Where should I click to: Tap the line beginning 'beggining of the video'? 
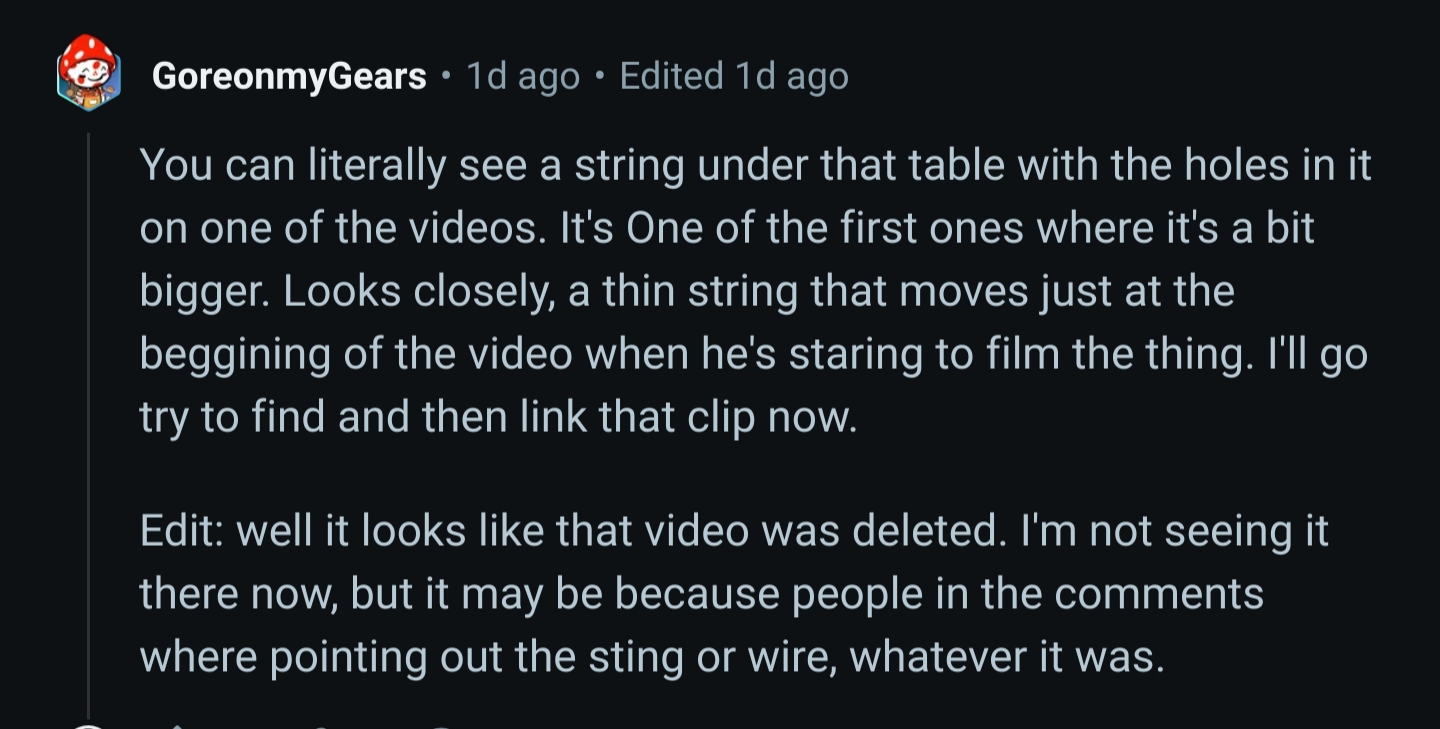pyautogui.click(x=753, y=355)
